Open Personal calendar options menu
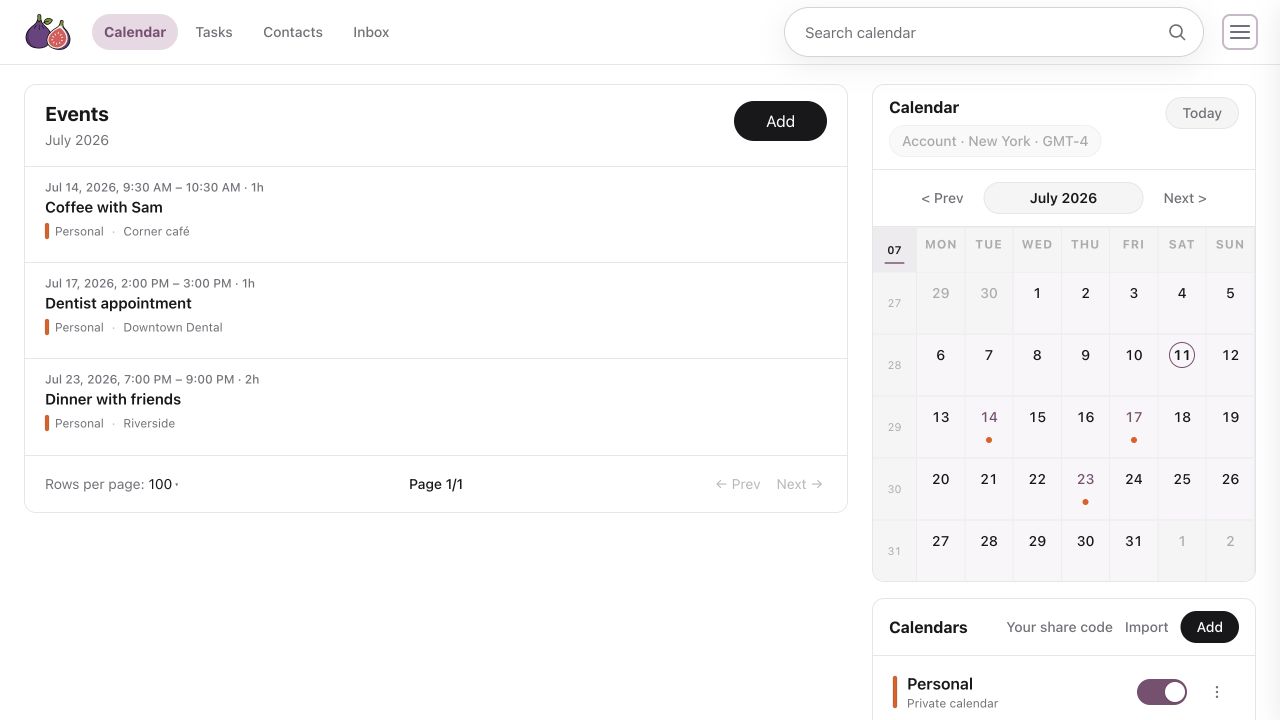1280x720 pixels. coord(1217,692)
